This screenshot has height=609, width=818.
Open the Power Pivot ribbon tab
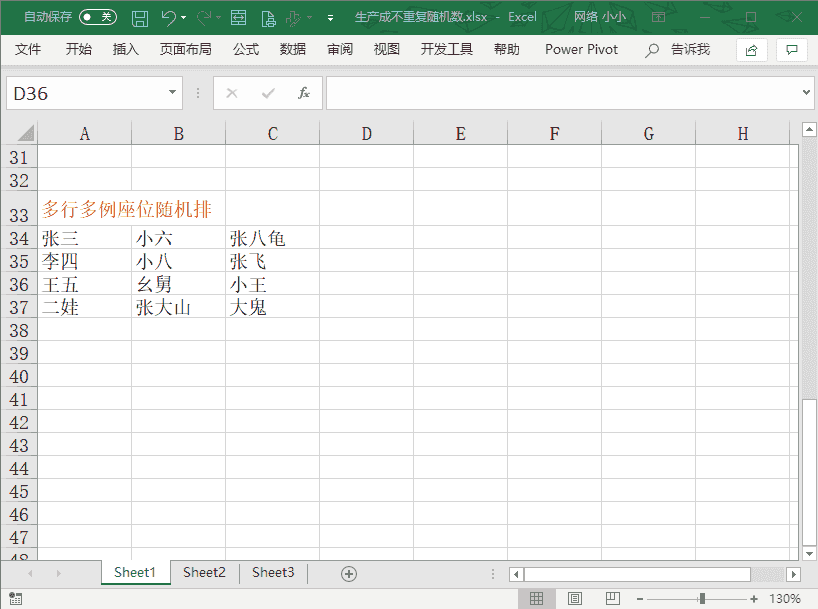point(581,48)
